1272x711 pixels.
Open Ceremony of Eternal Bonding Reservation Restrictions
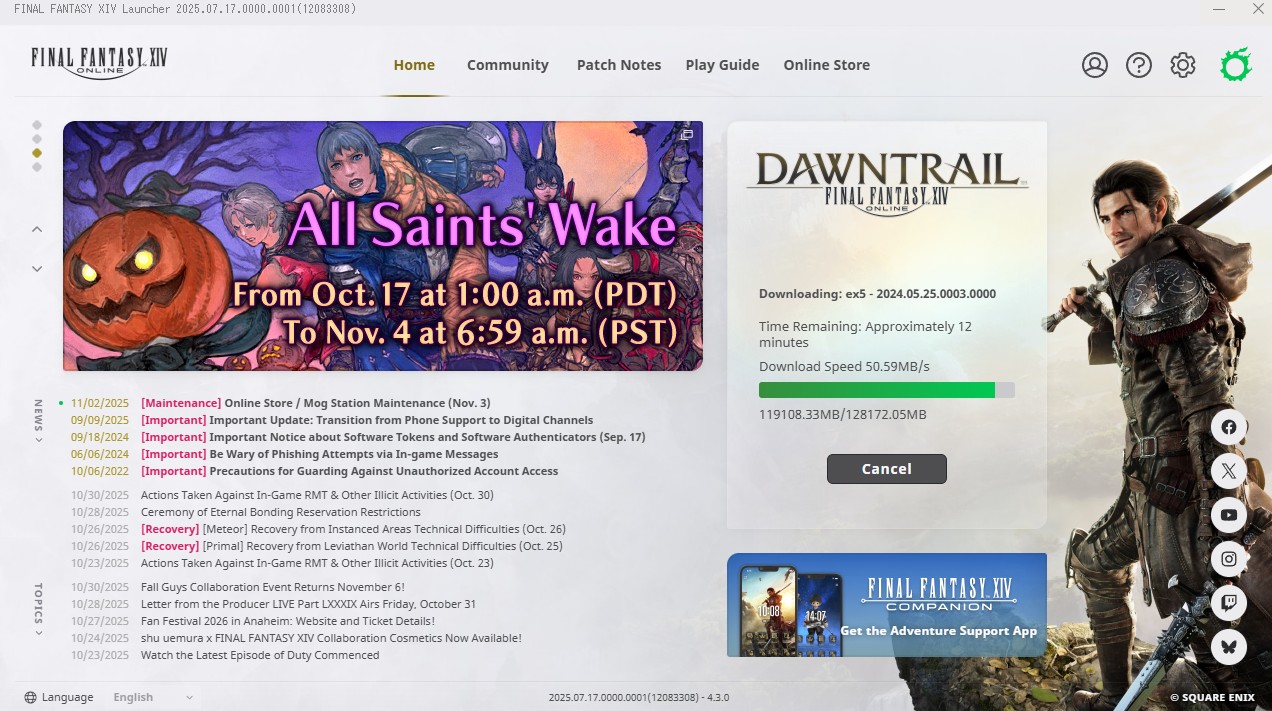point(281,512)
